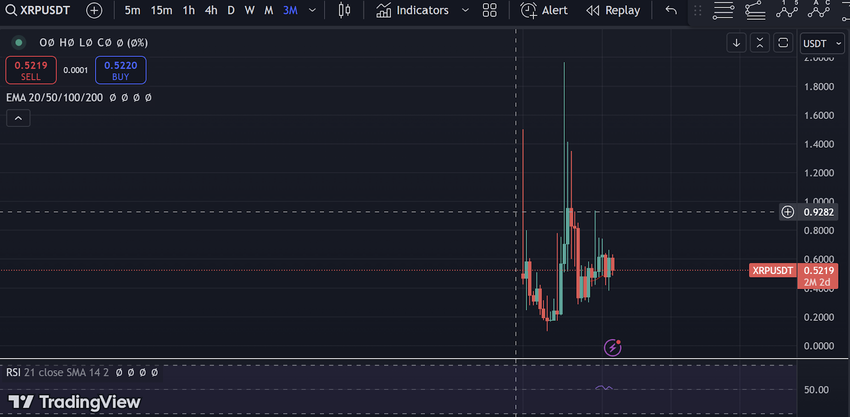Open the purple lightning event marker
The height and width of the screenshot is (417, 850).
(x=613, y=347)
